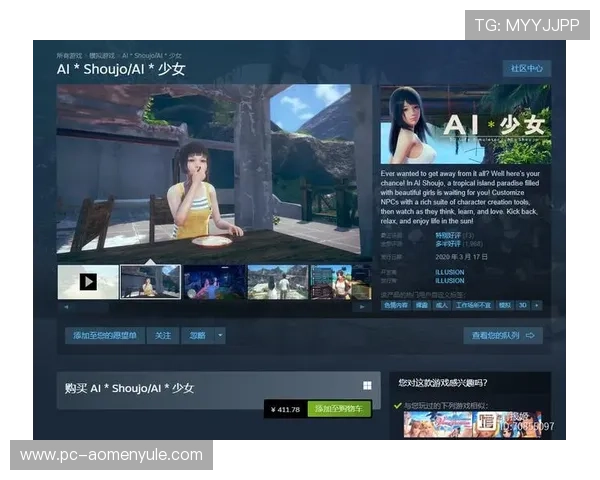The width and height of the screenshot is (600, 480).
Task: Play the video thumbnail in the media strip
Action: [x=88, y=282]
